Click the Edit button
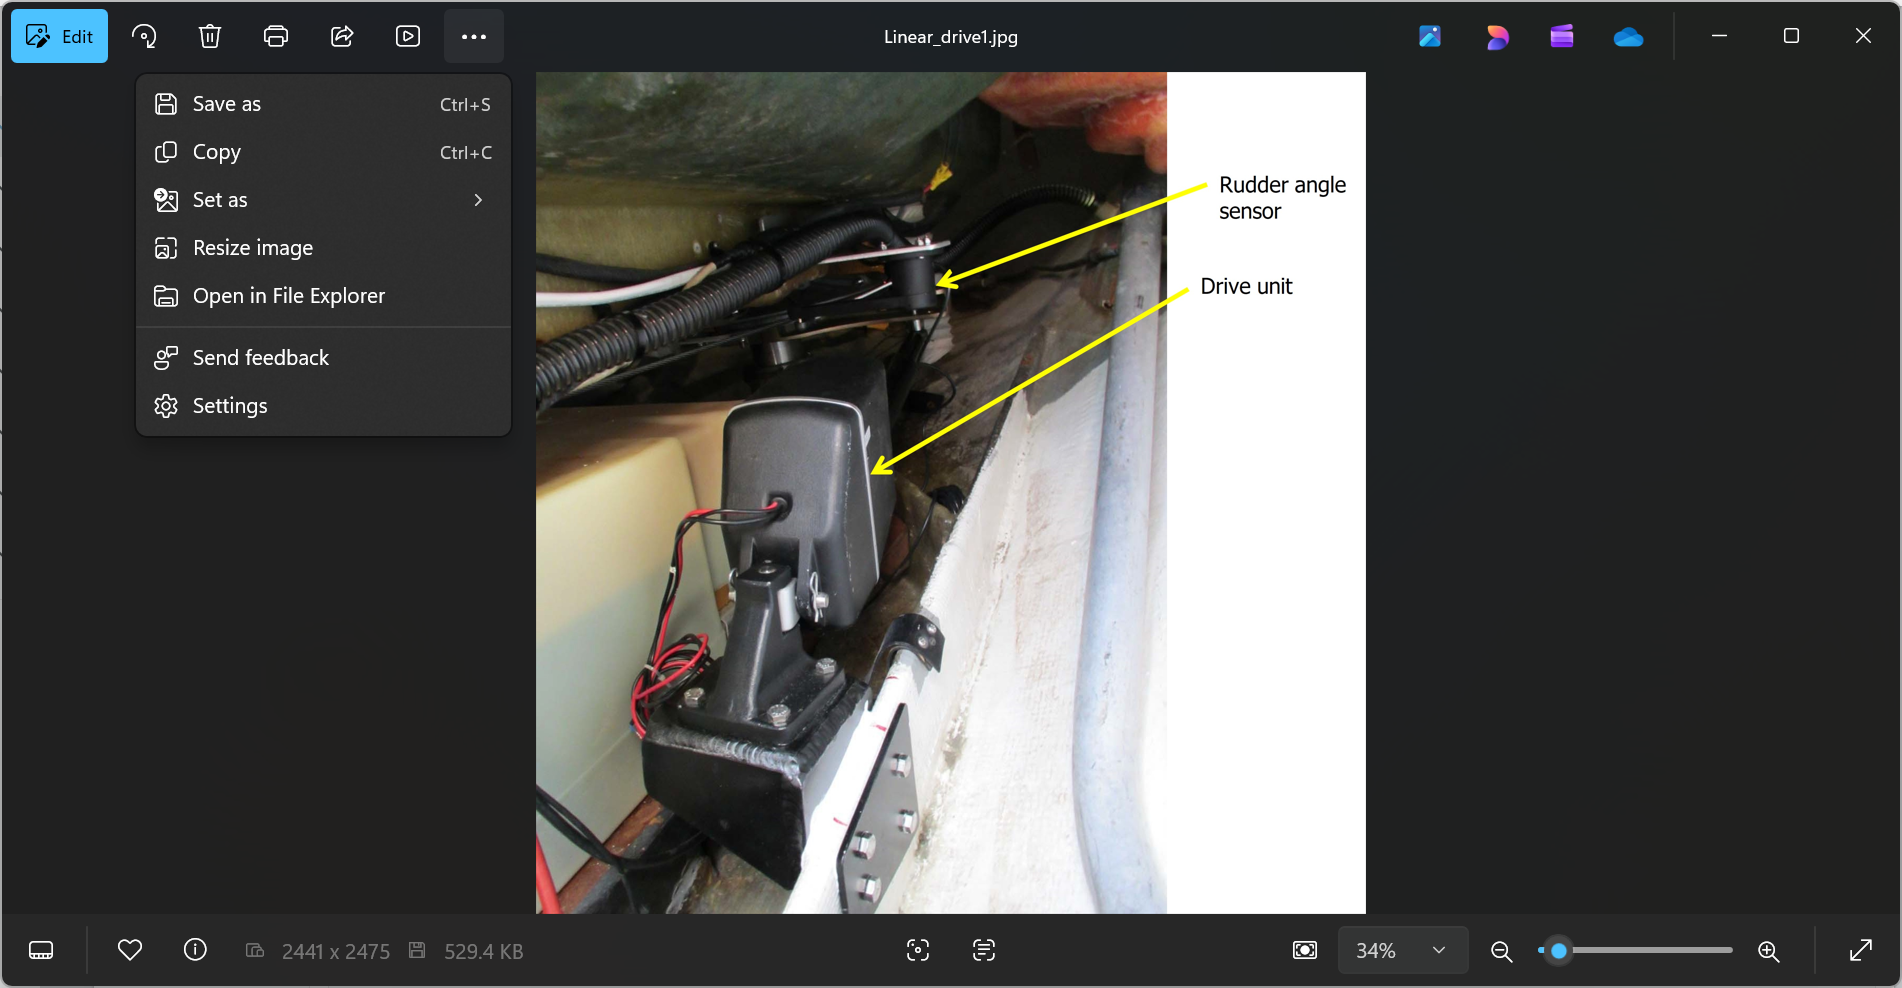Screen dimensions: 1902x988 [60, 37]
